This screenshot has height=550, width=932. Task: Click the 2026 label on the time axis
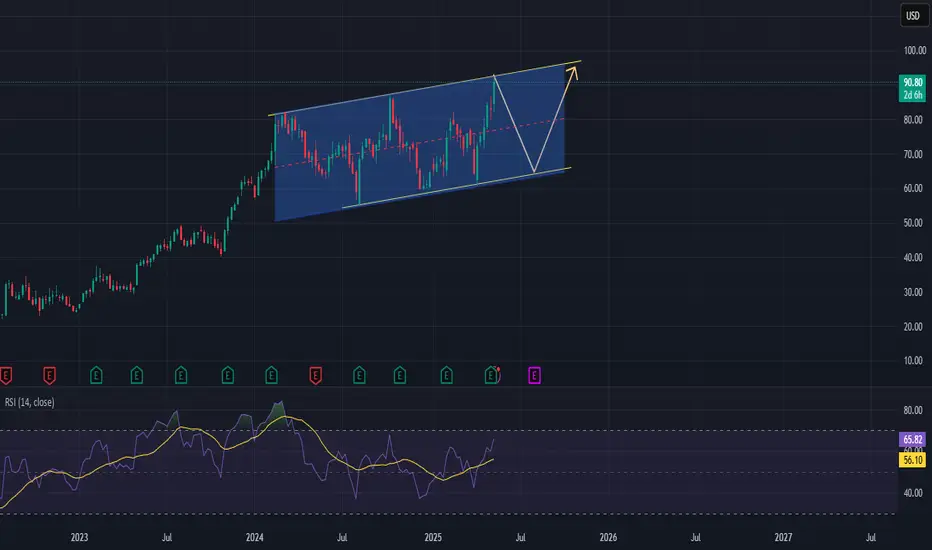click(608, 537)
